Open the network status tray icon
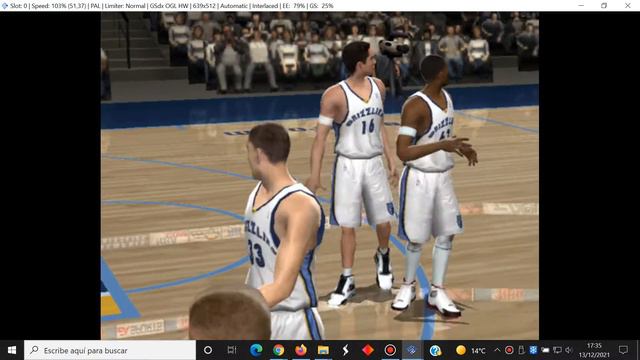Viewport: 640px width, 360px height. pyautogui.click(x=557, y=350)
